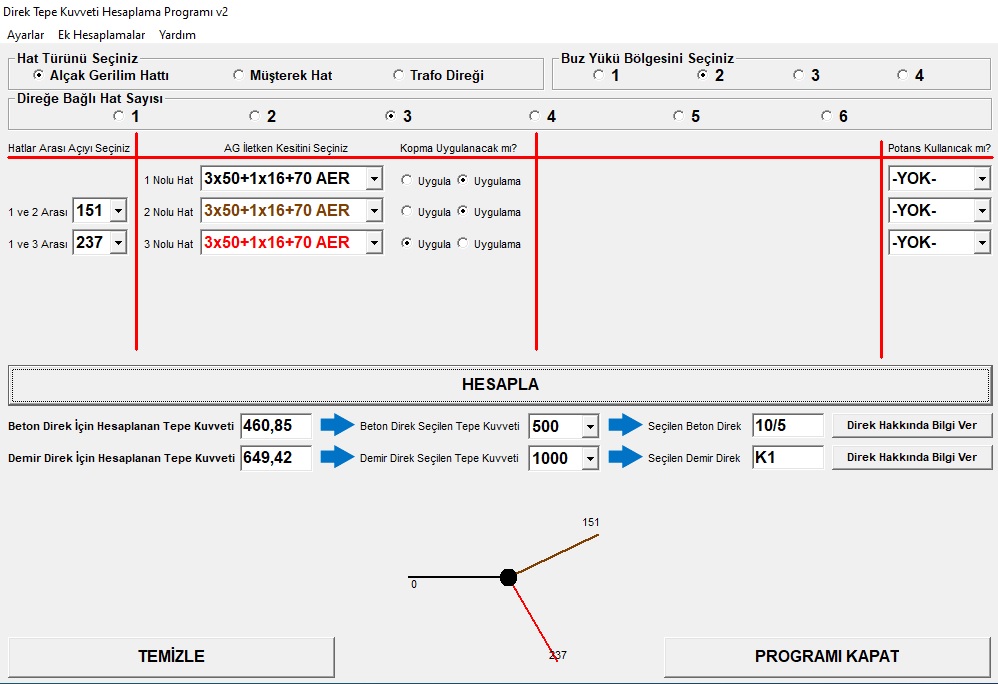The height and width of the screenshot is (684, 998).
Task: Expand 2 Nolu Hat conductor dropdown
Action: [374, 211]
